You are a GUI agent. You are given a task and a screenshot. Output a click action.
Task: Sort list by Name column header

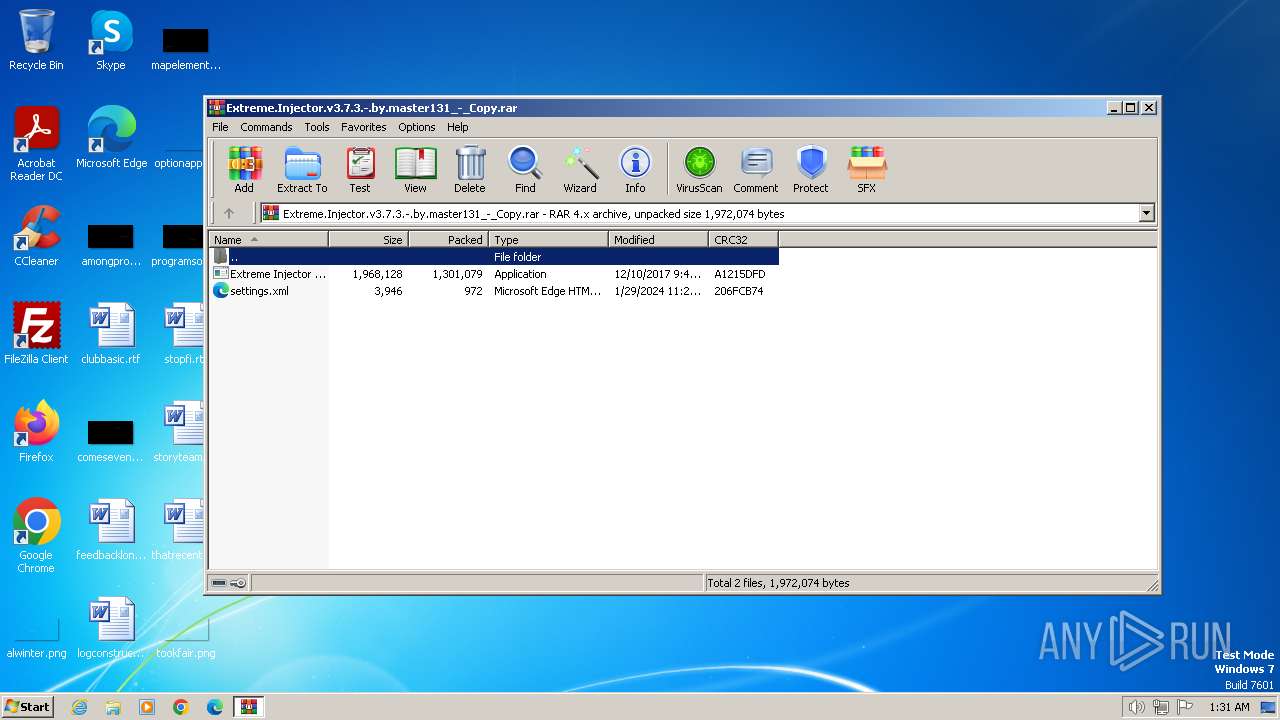(x=268, y=240)
